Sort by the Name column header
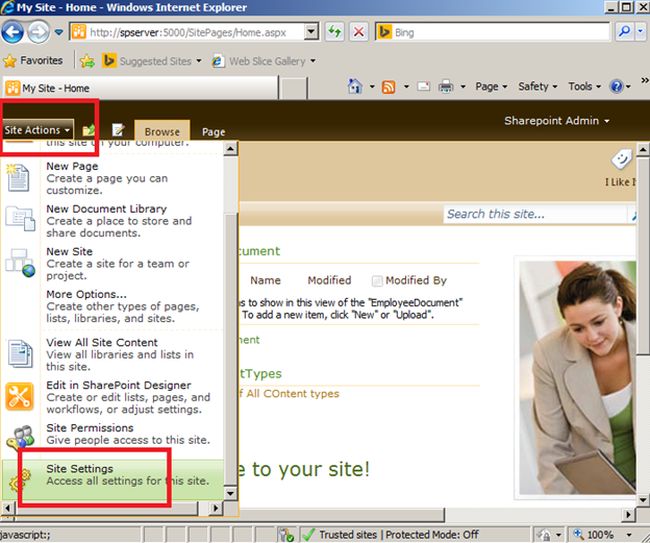This screenshot has width=650, height=543. (265, 281)
